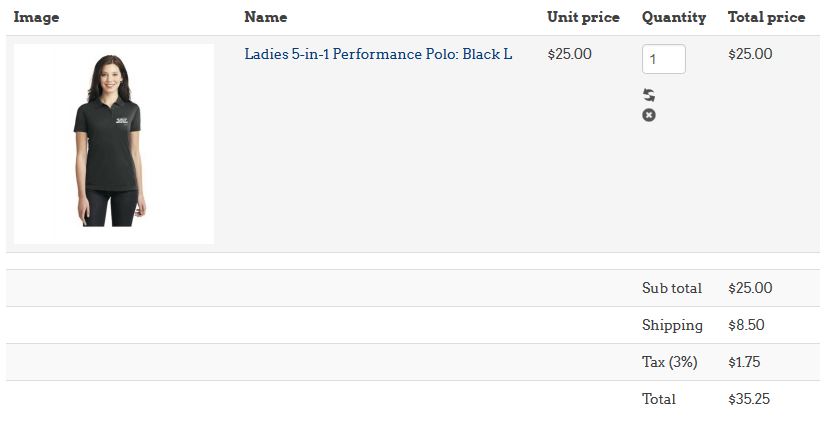Click the Shipping label
Image resolution: width=832 pixels, height=423 pixels.
coord(672,325)
